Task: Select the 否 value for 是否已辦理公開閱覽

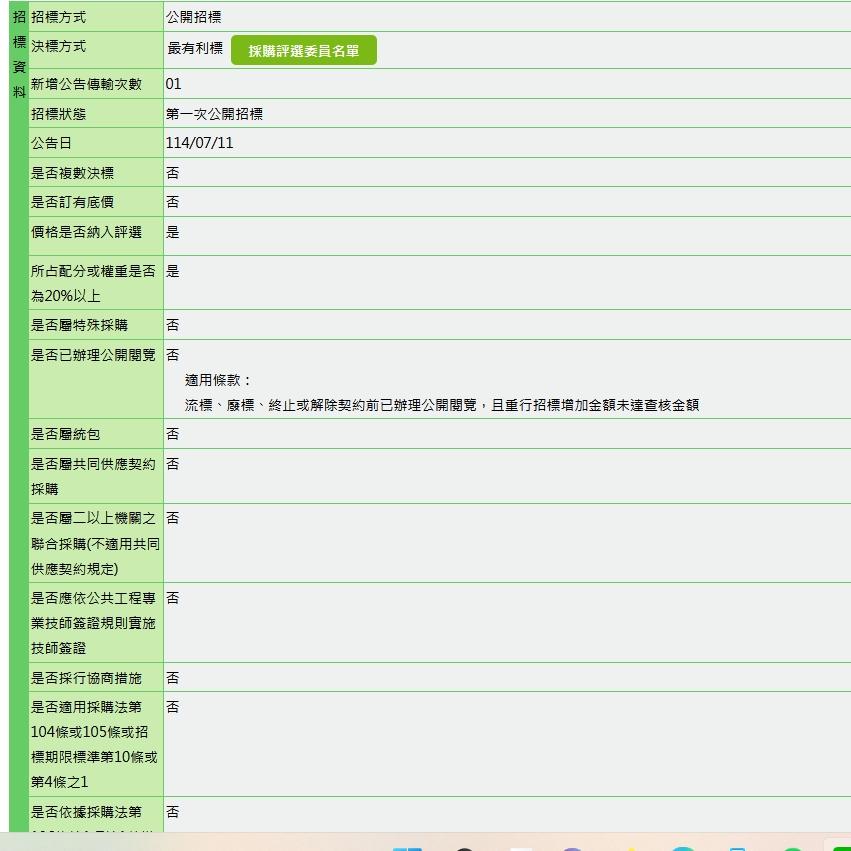Action: 173,355
